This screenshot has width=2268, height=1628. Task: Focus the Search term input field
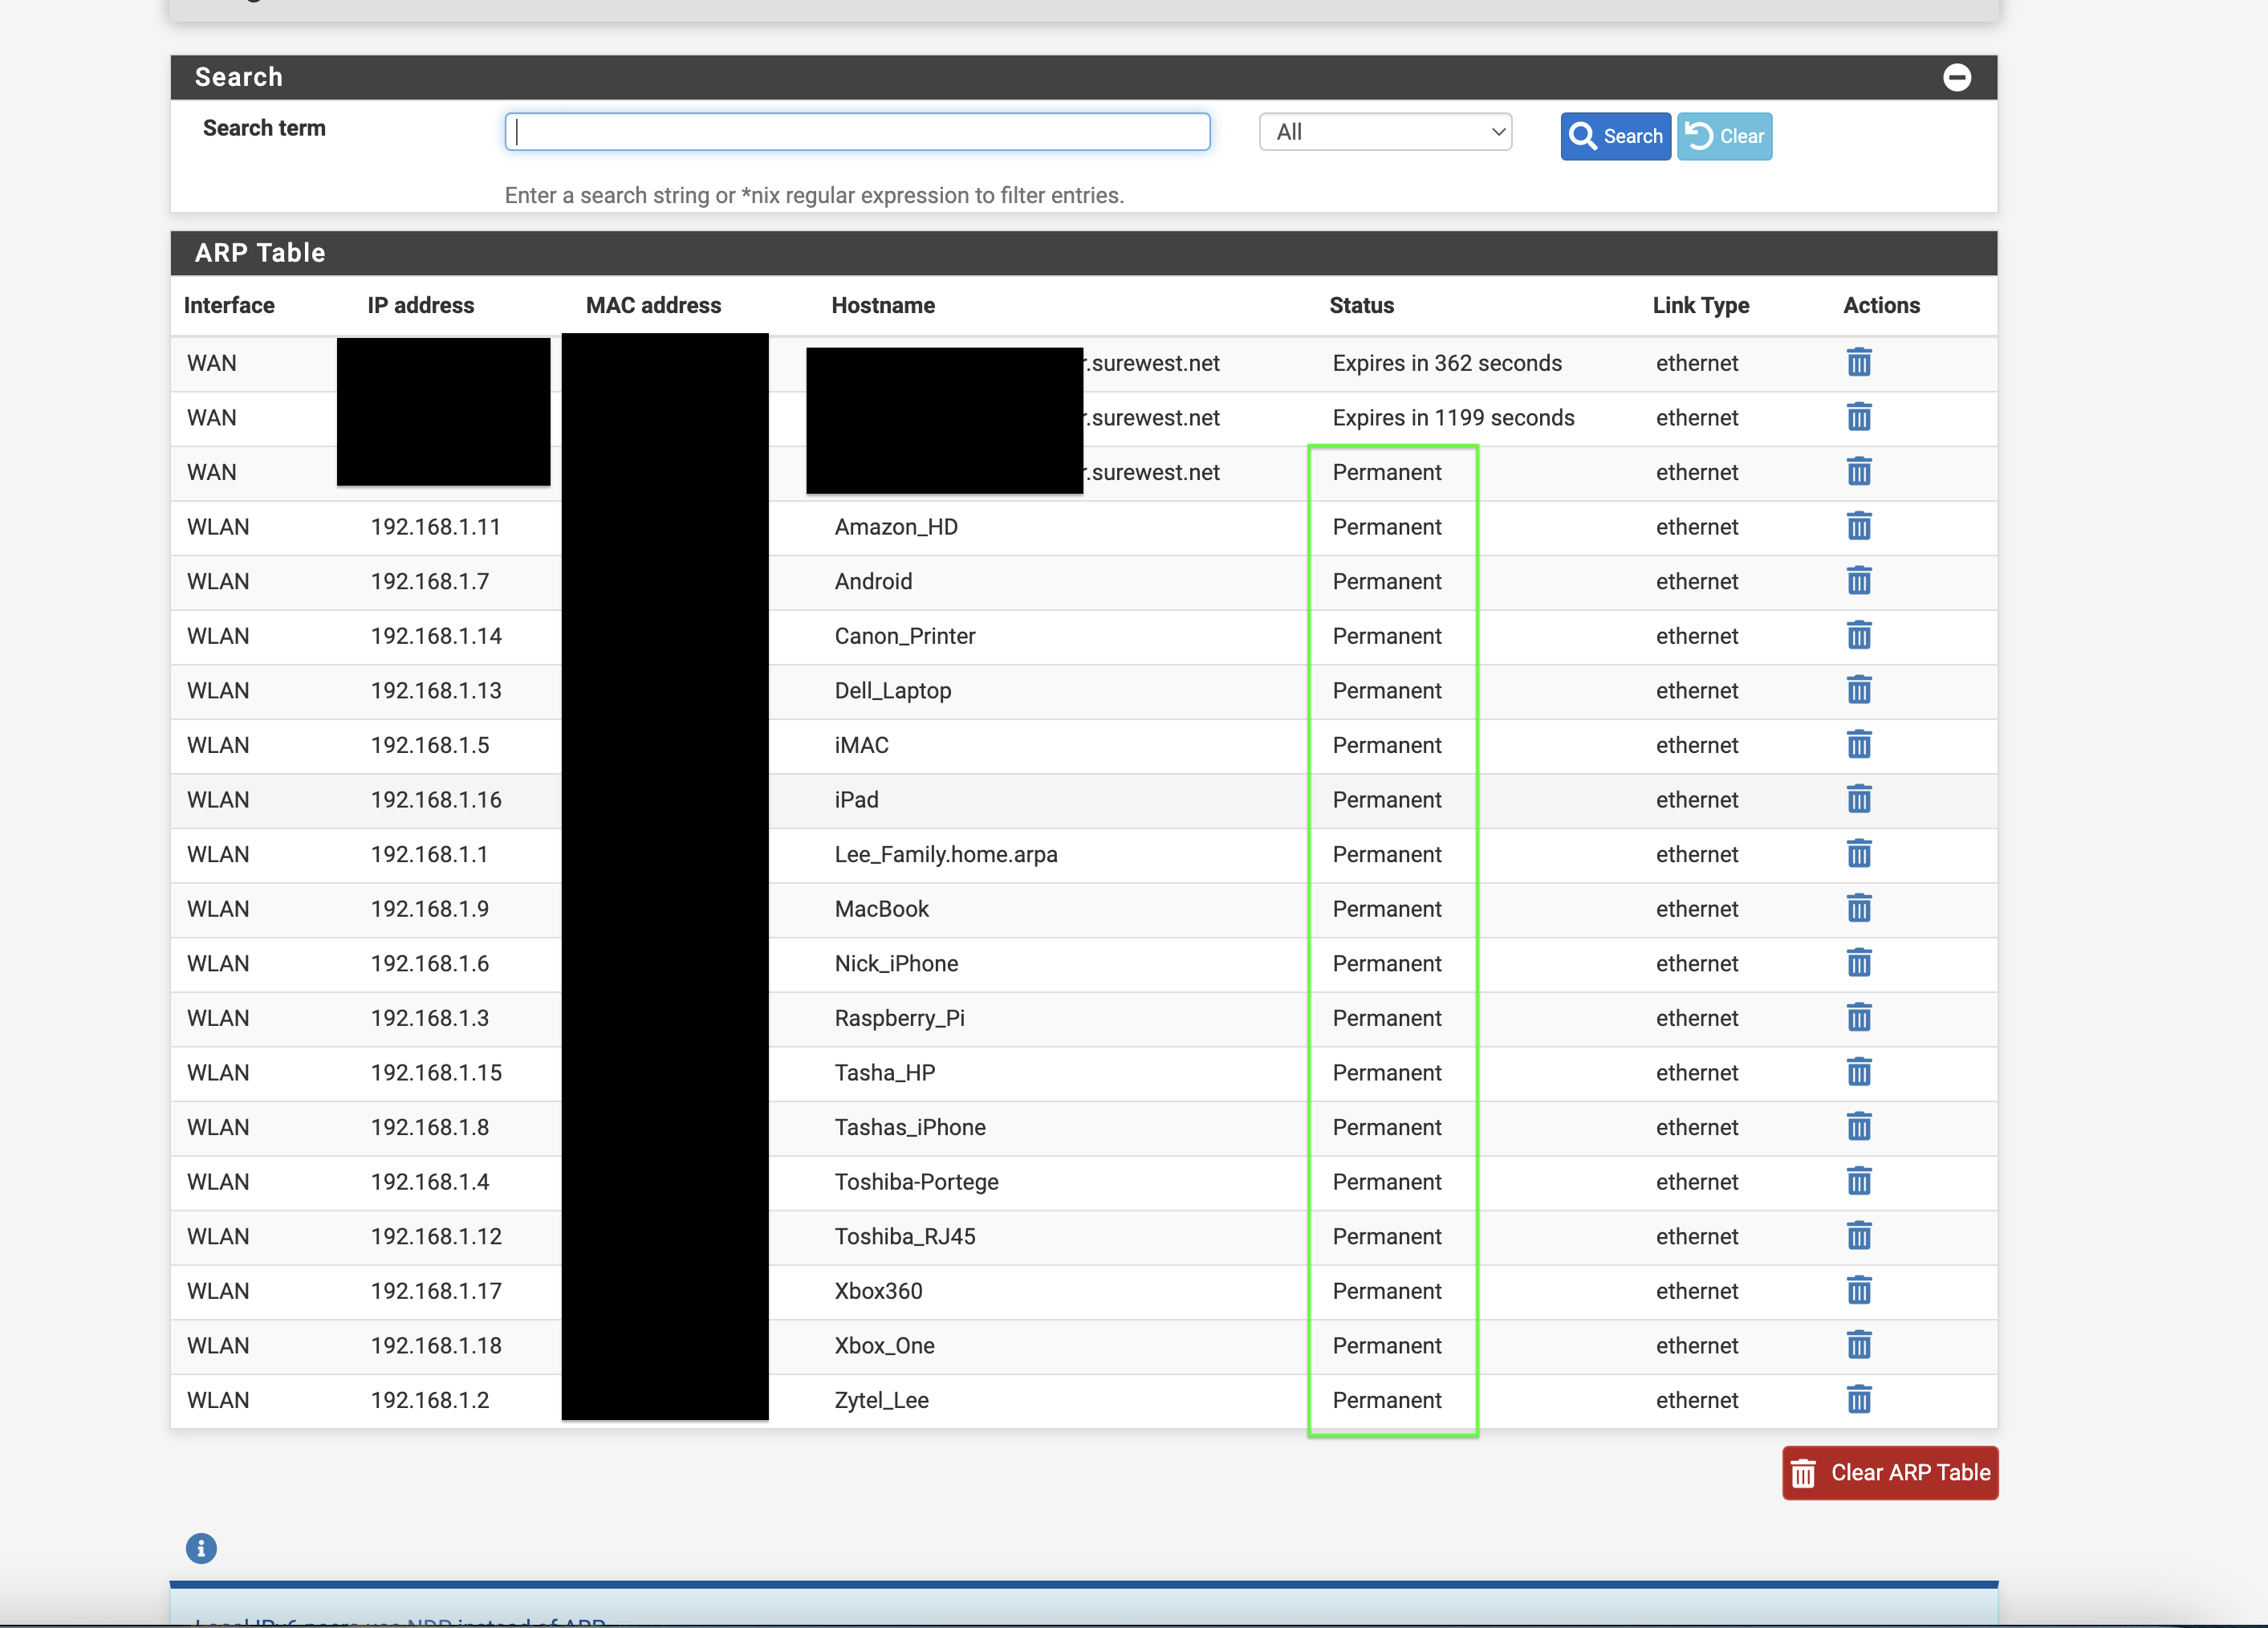pyautogui.click(x=857, y=132)
